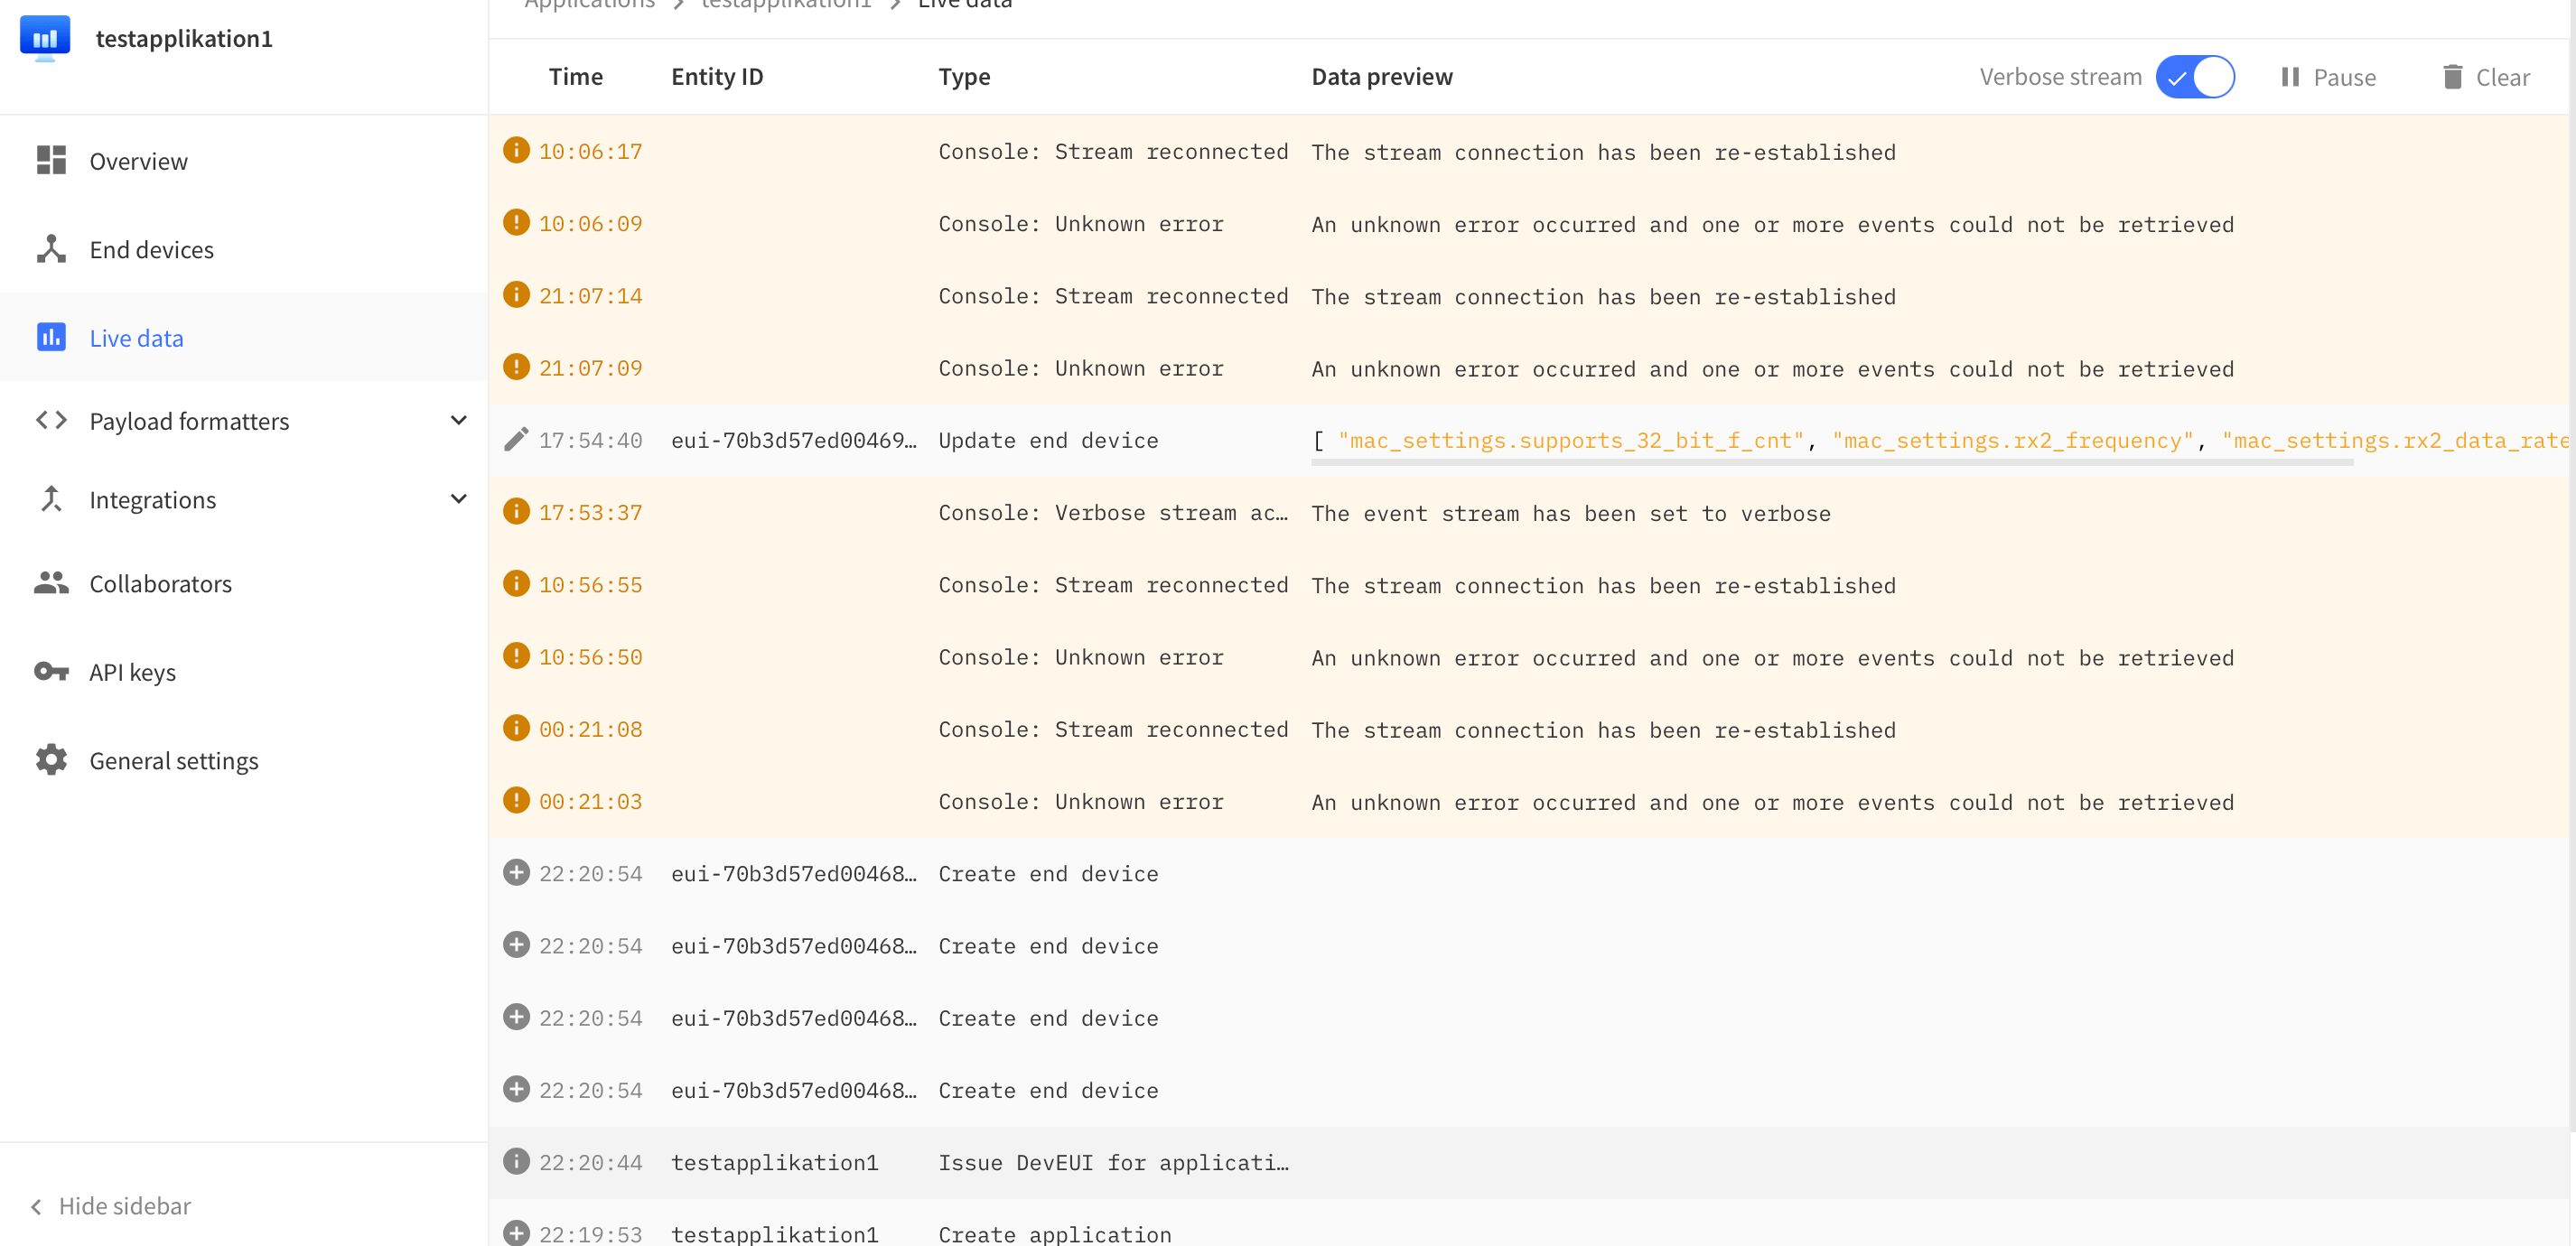
Task: Click warning icon of 10:06:09 Unknown error
Action: (516, 223)
